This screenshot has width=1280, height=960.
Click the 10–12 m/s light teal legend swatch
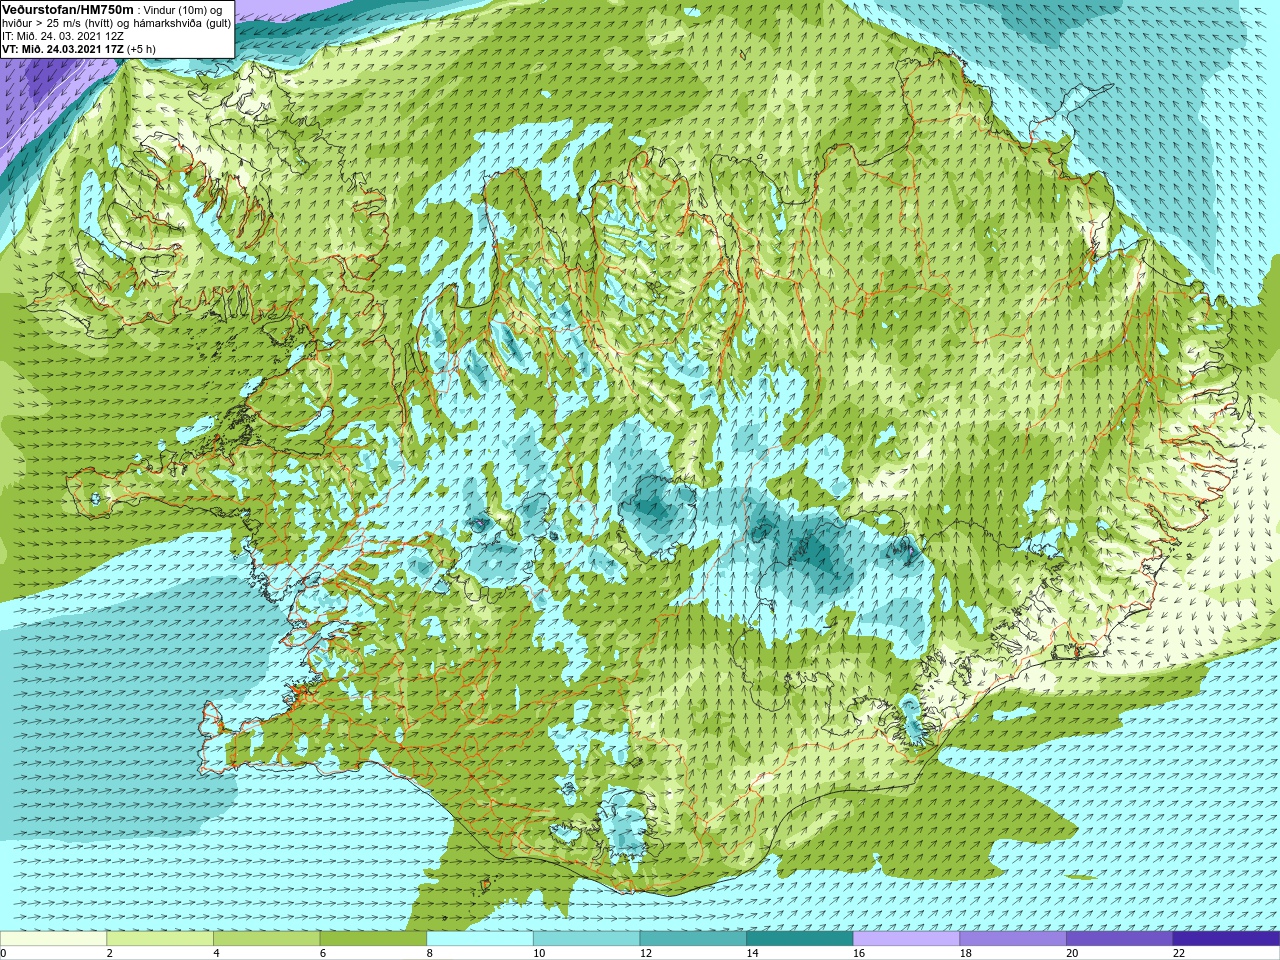pos(586,939)
